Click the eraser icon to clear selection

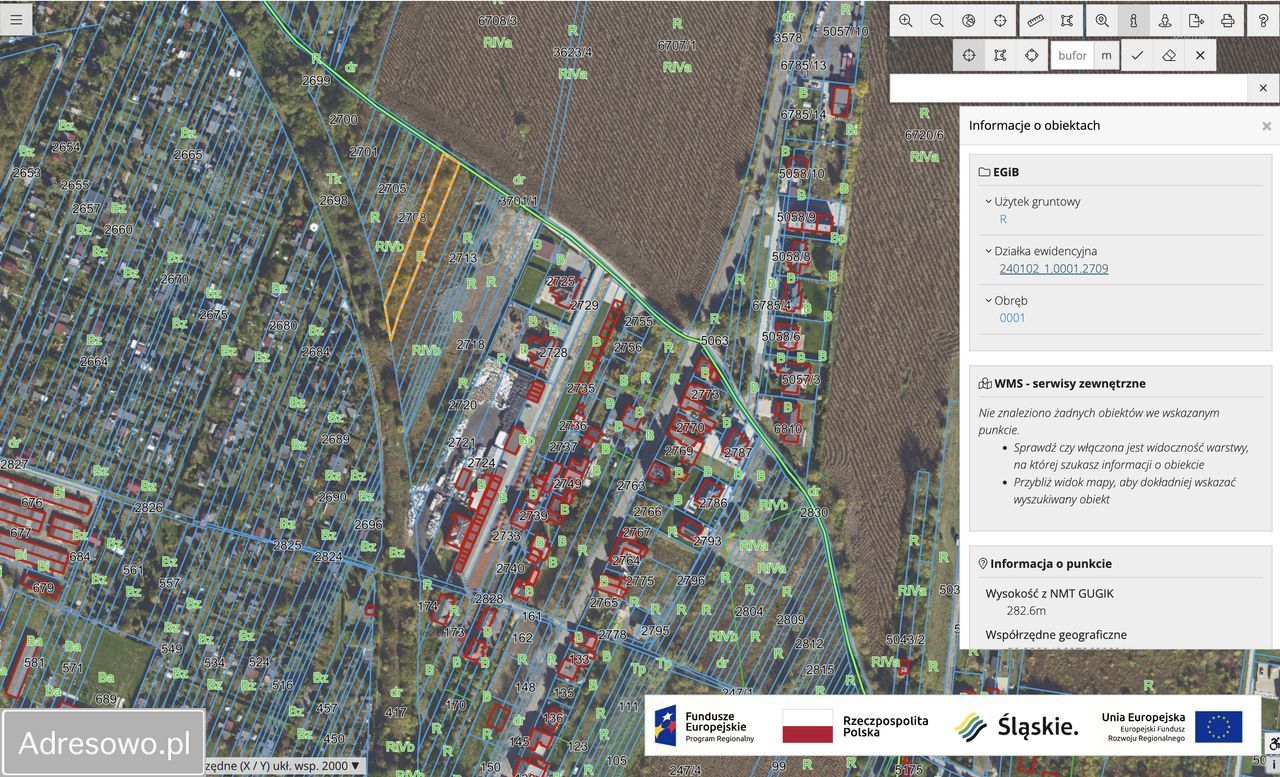click(x=1169, y=56)
